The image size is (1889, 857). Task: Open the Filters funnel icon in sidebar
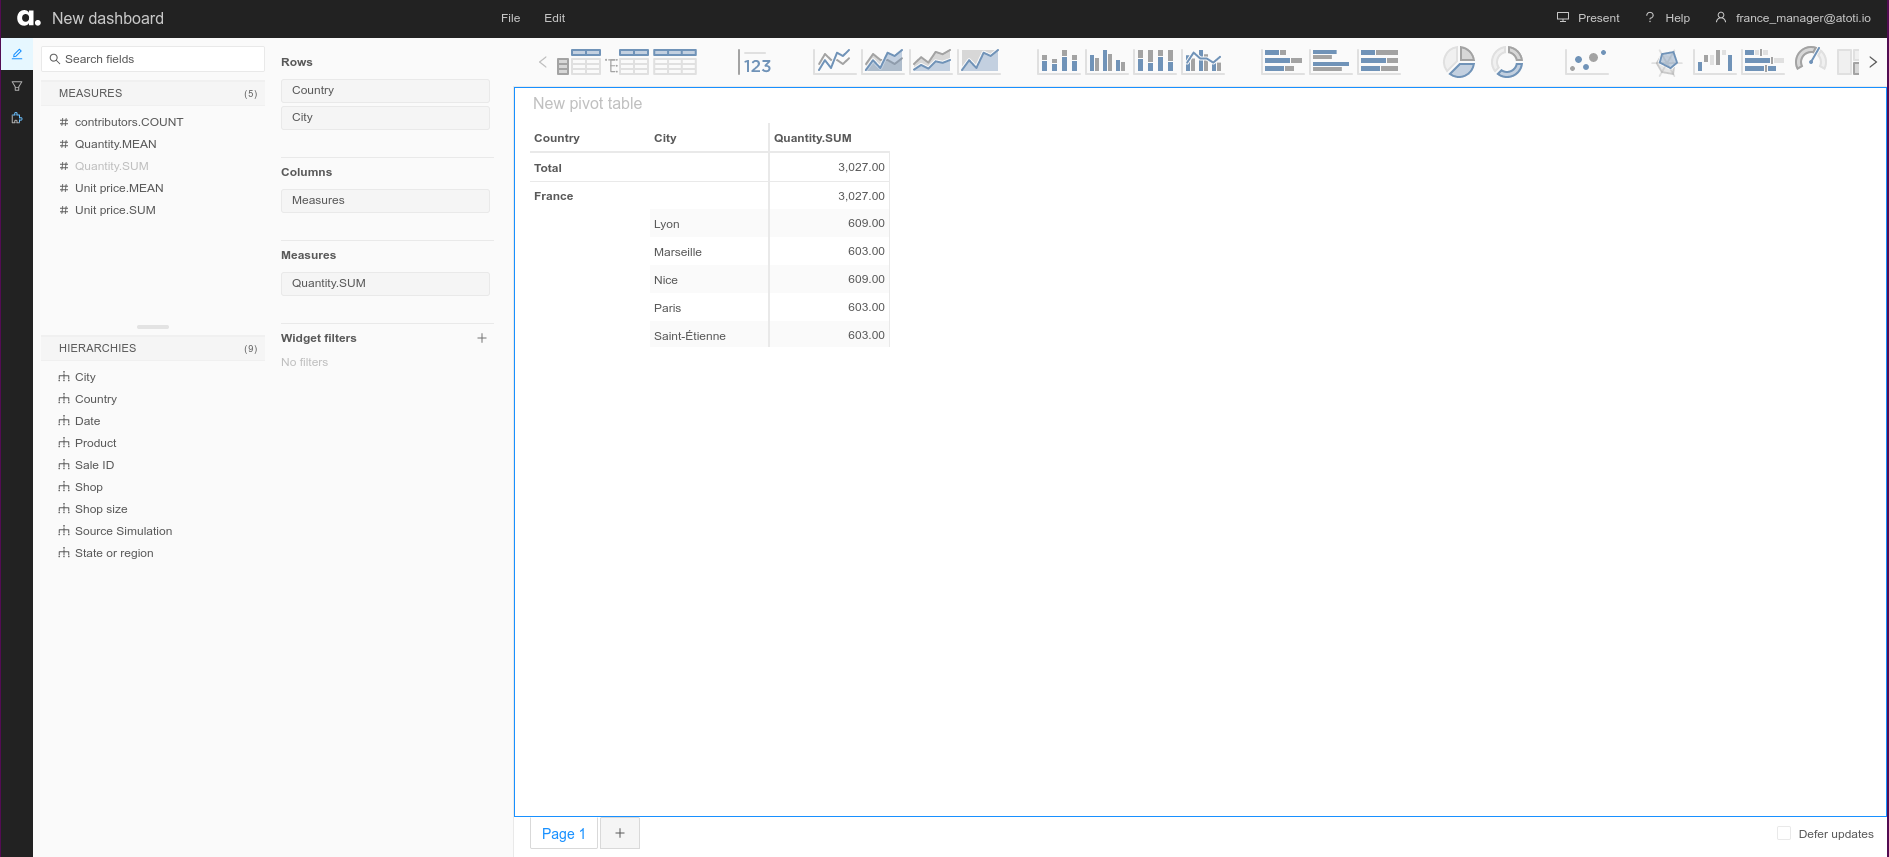point(17,86)
